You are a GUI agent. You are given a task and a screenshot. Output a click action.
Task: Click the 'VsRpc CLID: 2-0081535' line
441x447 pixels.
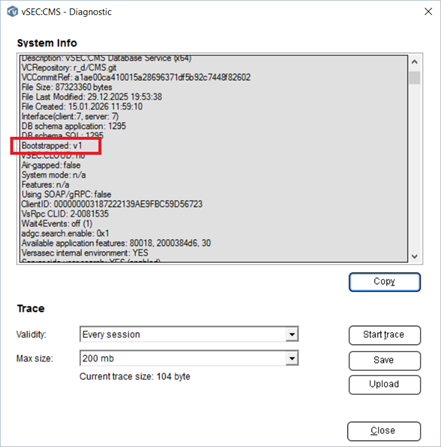[x=65, y=214]
